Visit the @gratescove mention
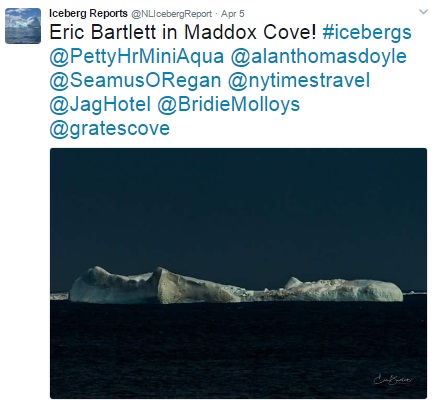 coord(110,129)
